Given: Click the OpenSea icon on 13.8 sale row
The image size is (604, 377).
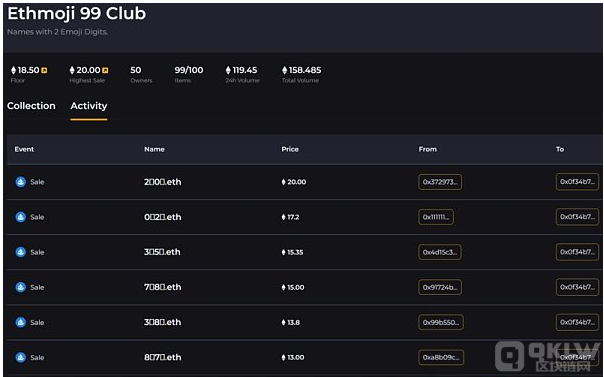Looking at the screenshot, I should (x=20, y=322).
